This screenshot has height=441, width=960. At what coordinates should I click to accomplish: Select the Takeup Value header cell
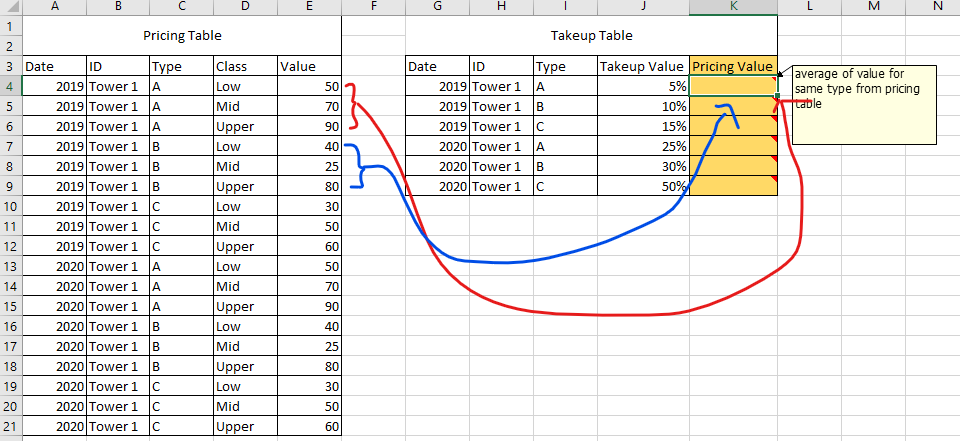643,66
